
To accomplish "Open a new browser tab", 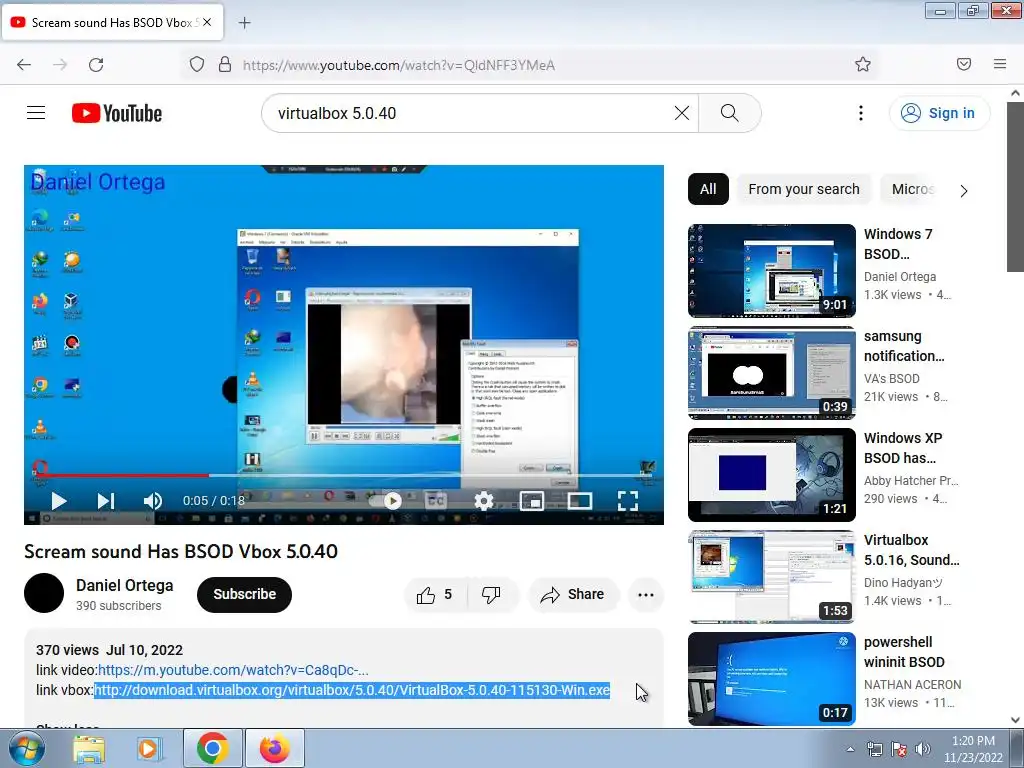I will tap(244, 23).
